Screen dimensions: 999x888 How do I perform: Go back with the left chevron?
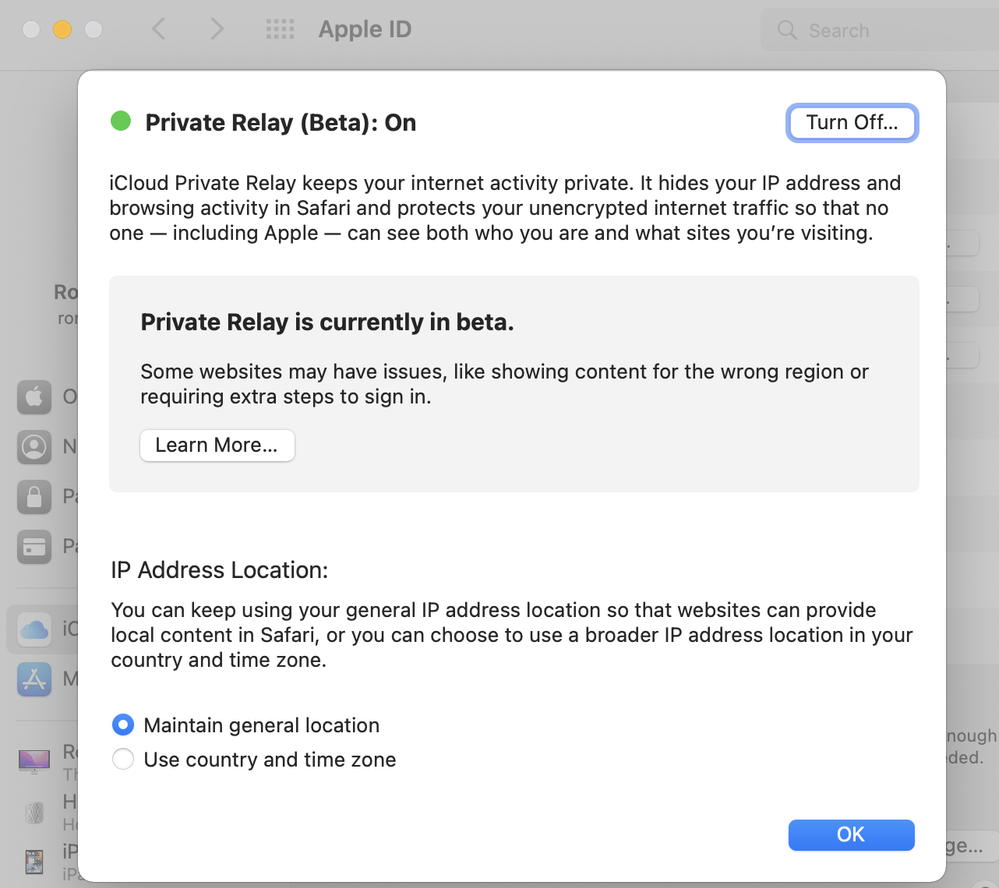[x=158, y=30]
